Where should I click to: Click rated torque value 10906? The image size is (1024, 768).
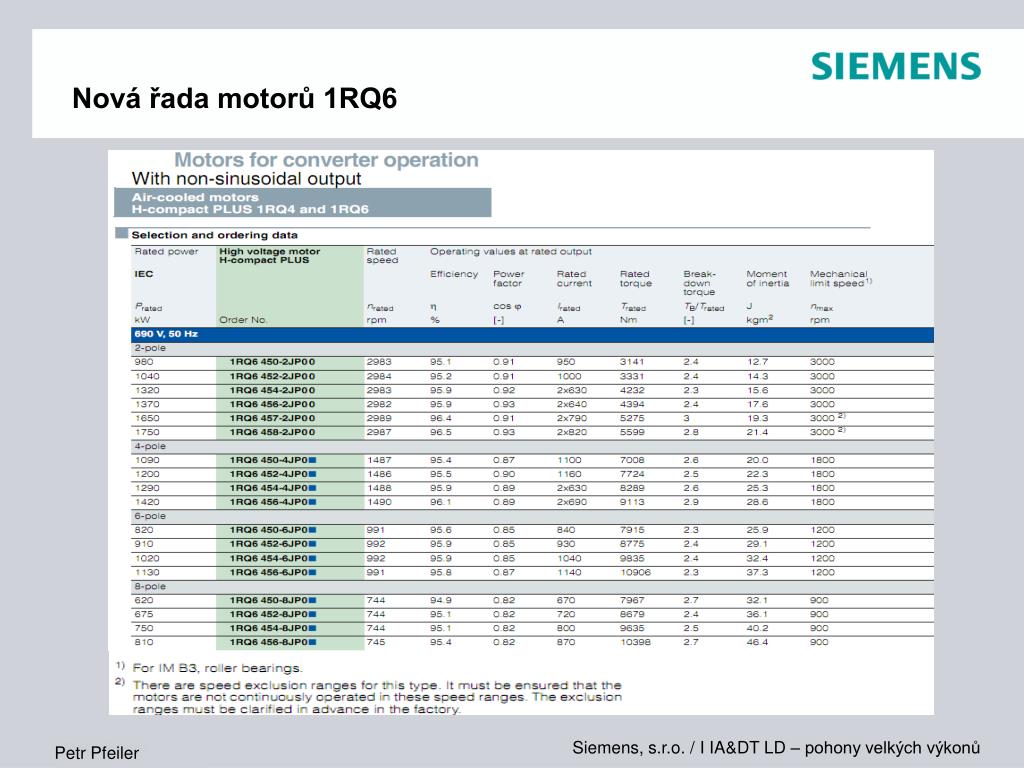coord(635,573)
